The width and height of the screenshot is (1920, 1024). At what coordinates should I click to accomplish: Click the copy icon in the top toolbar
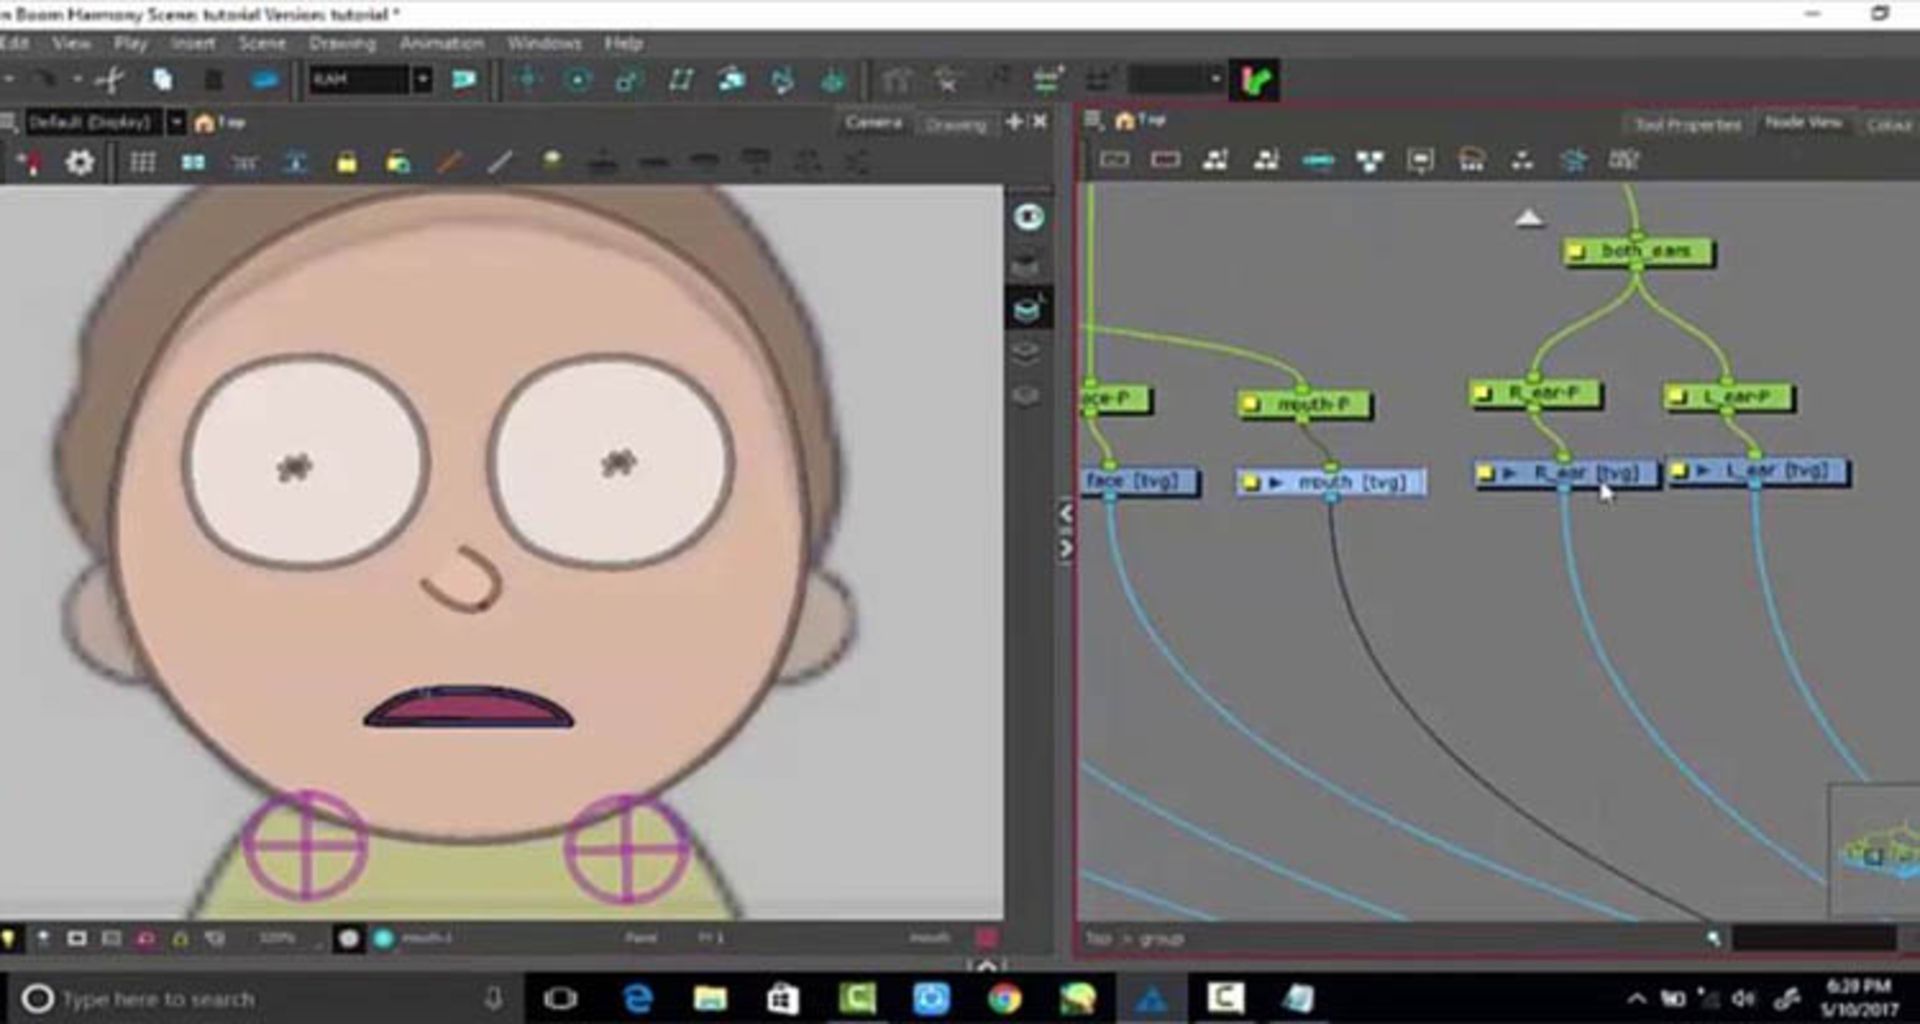(x=162, y=80)
